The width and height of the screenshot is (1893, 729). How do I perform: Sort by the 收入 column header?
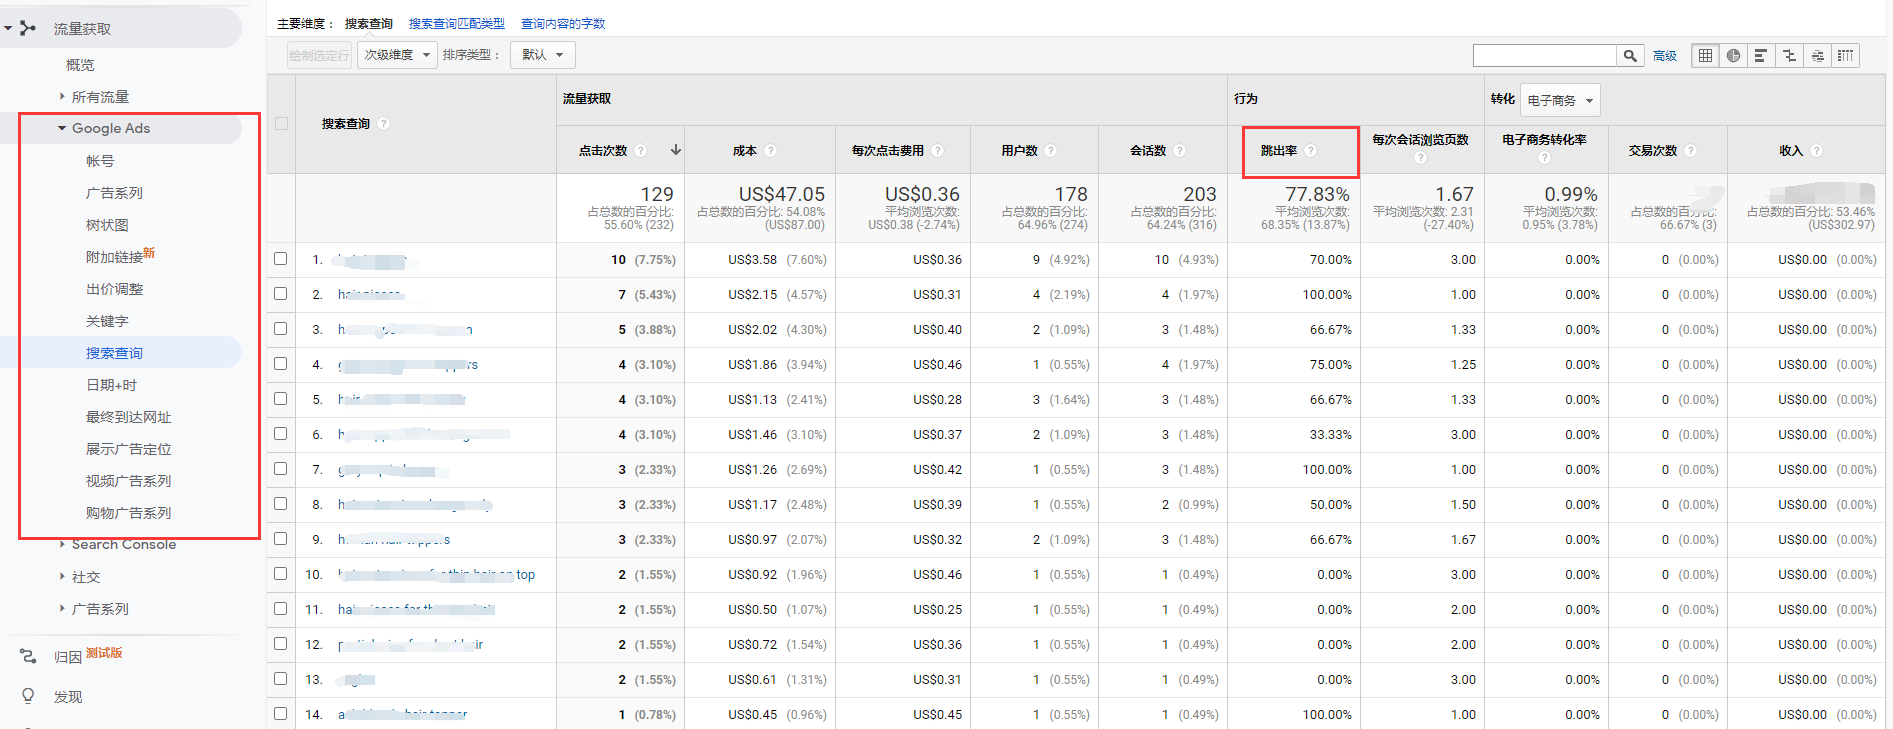coord(1791,151)
